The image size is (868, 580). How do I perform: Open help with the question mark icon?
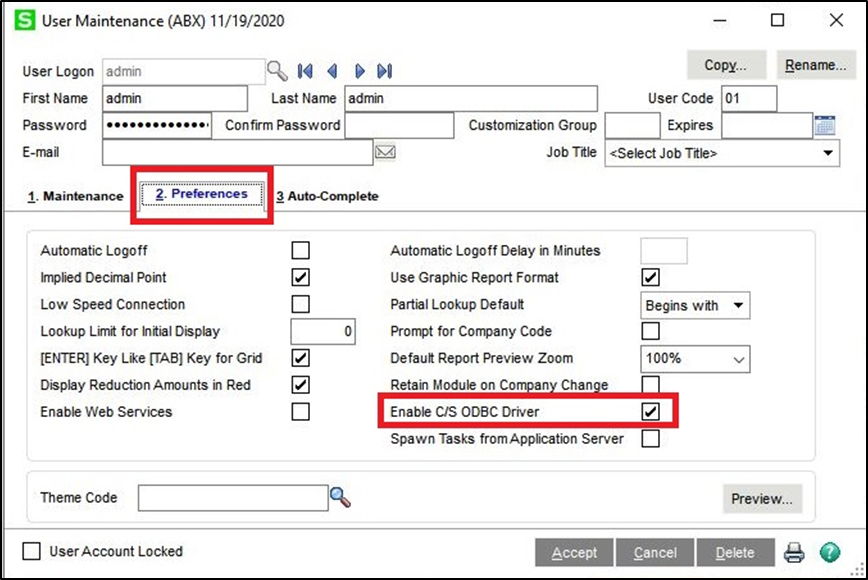pos(829,552)
